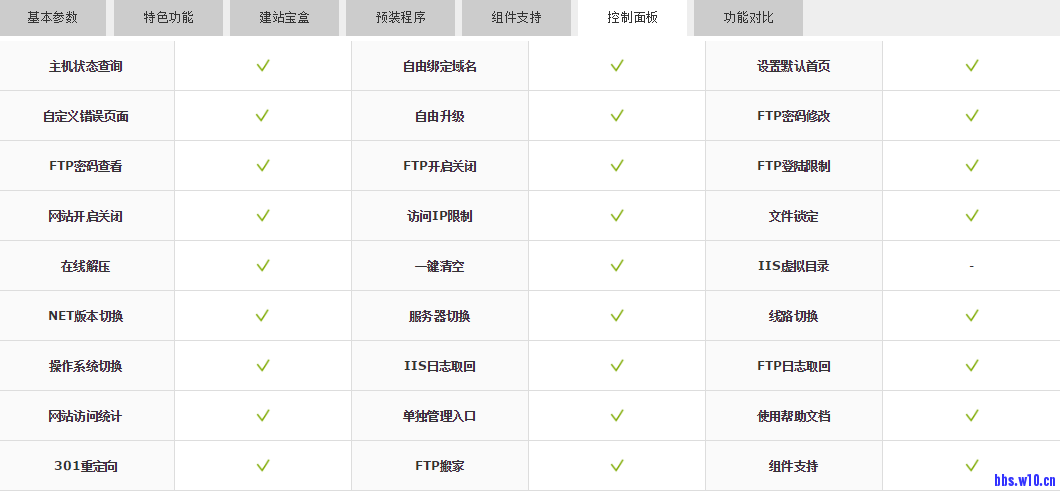Switch to the 特色功能 tab

coord(168,17)
